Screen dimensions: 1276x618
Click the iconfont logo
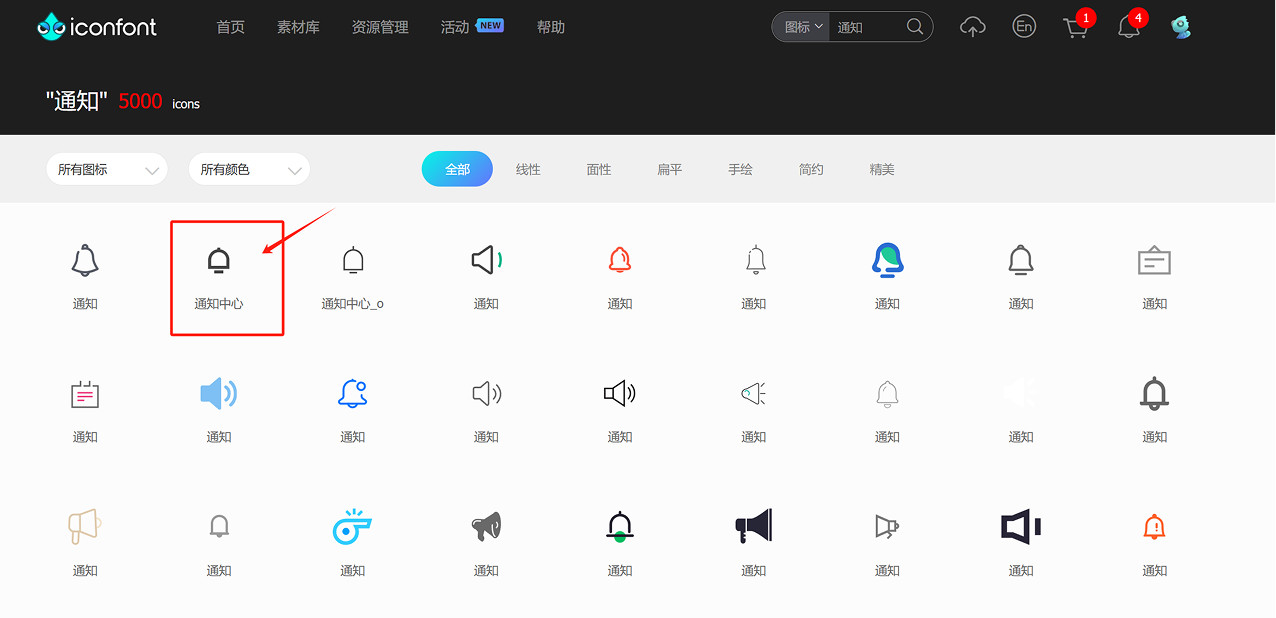[x=96, y=26]
